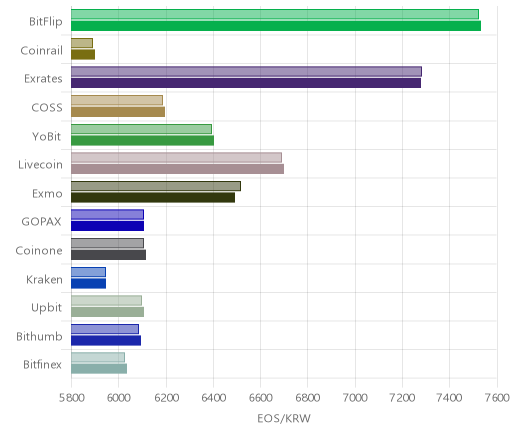The width and height of the screenshot is (512, 436).
Task: Click the light purple Exrates bar
Action: click(x=246, y=71)
